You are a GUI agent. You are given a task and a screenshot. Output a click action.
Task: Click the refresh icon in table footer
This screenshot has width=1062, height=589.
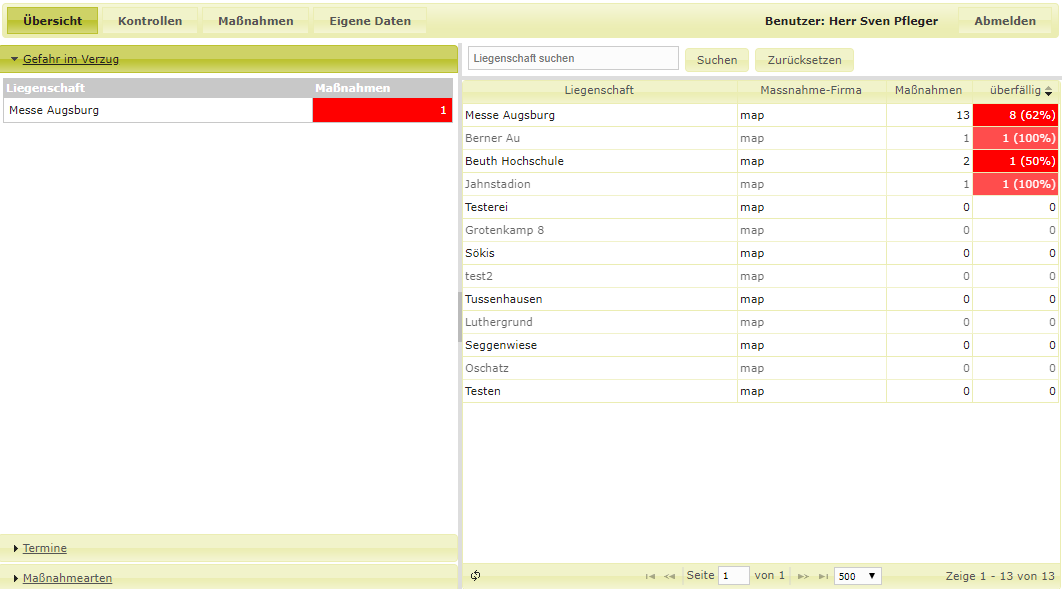point(475,576)
